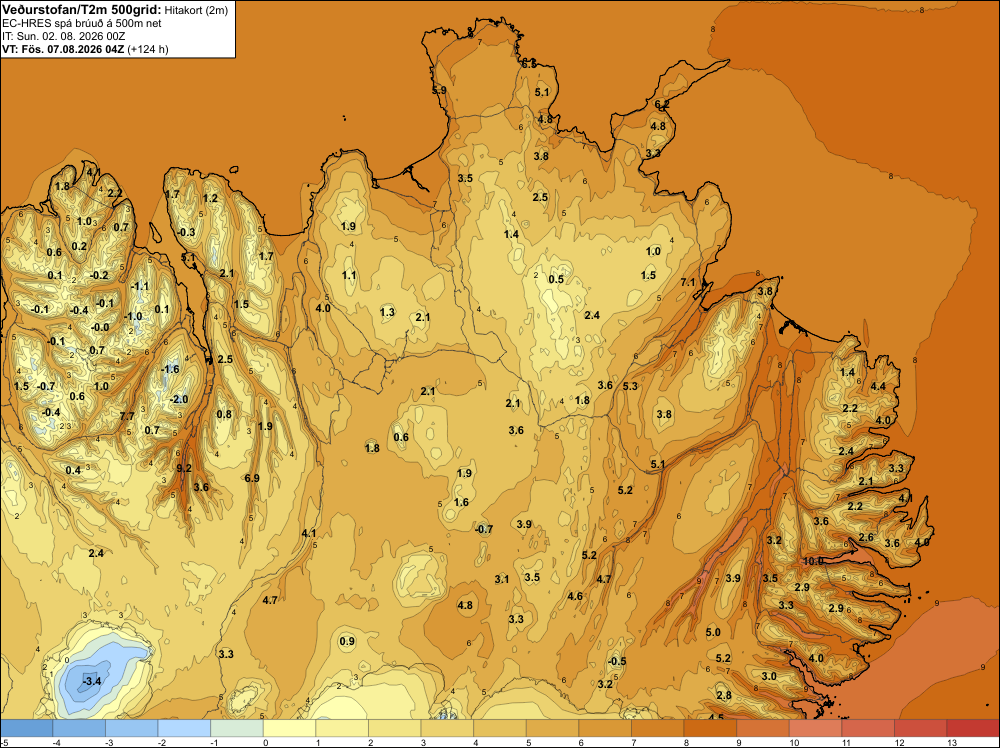Click the 4.4 temperature label on the east coast
This screenshot has height=748, width=1000.
click(878, 386)
